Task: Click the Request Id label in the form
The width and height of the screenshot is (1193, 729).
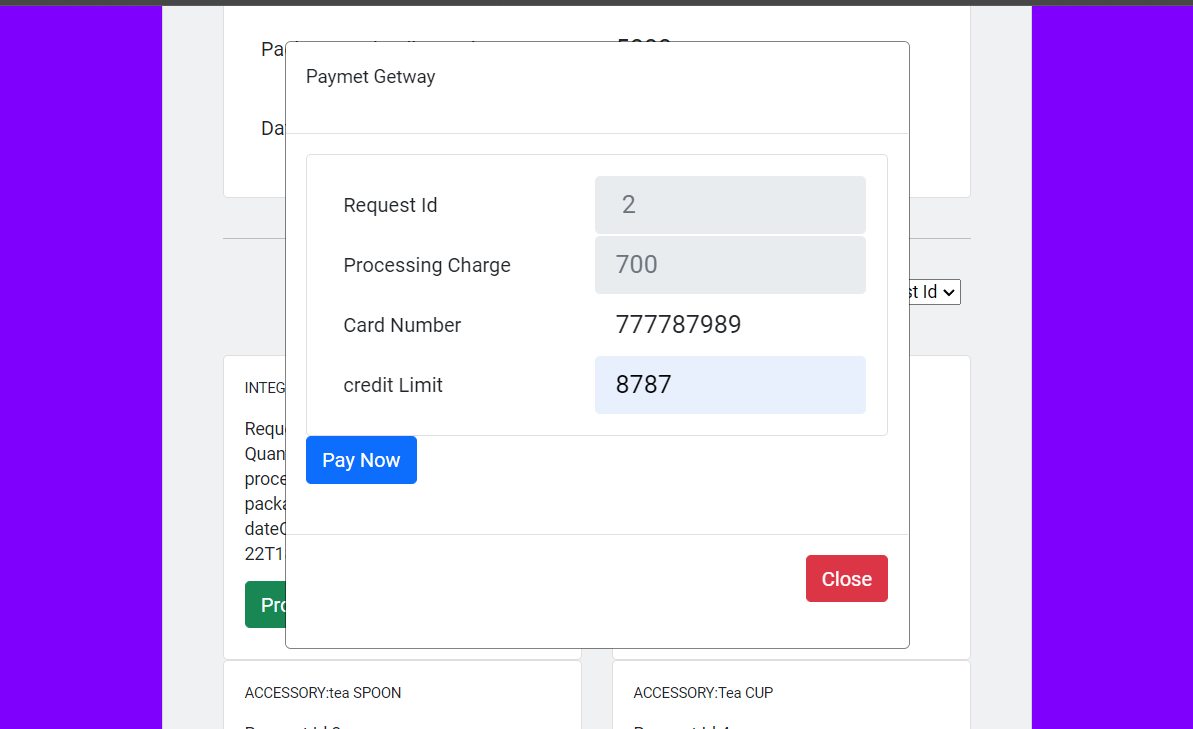Action: click(390, 205)
